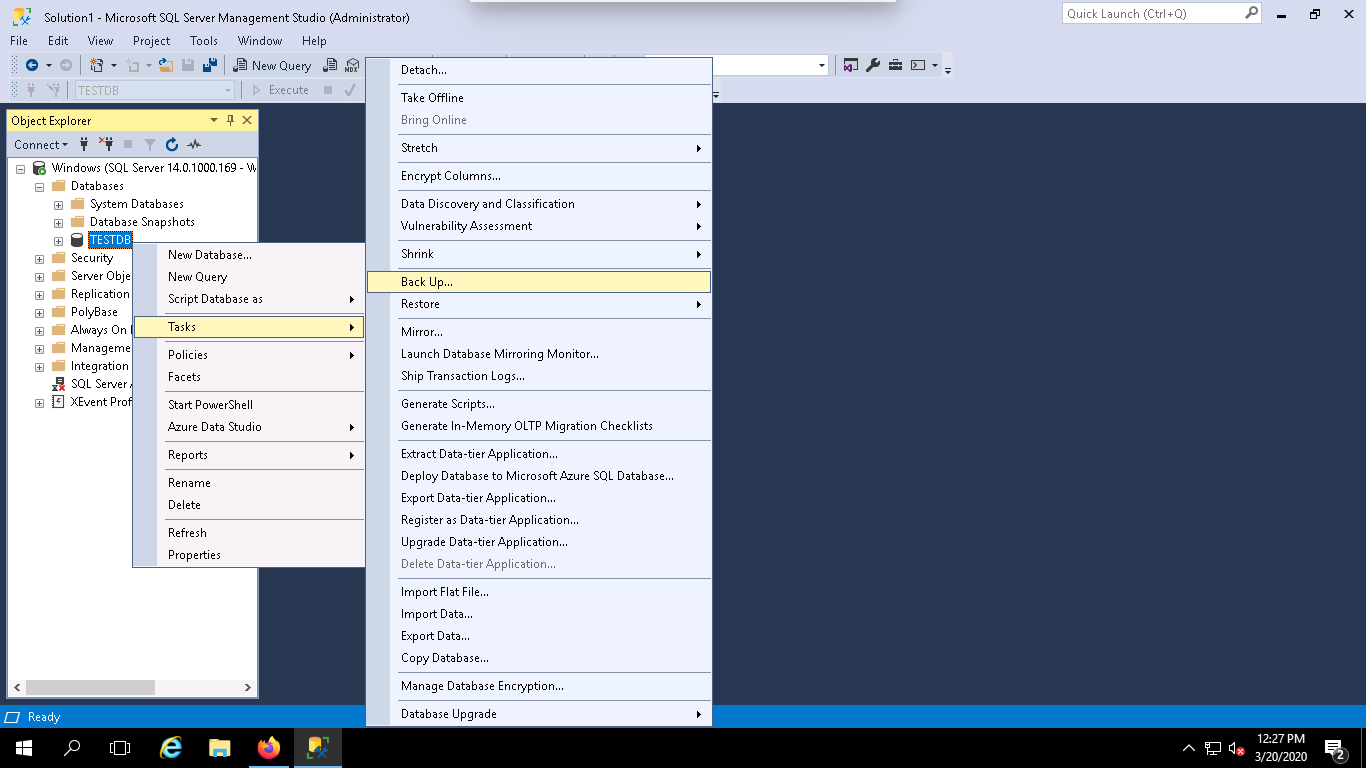Collapse the Databases tree node
Screen dimensions: 1366x768
pos(39,186)
